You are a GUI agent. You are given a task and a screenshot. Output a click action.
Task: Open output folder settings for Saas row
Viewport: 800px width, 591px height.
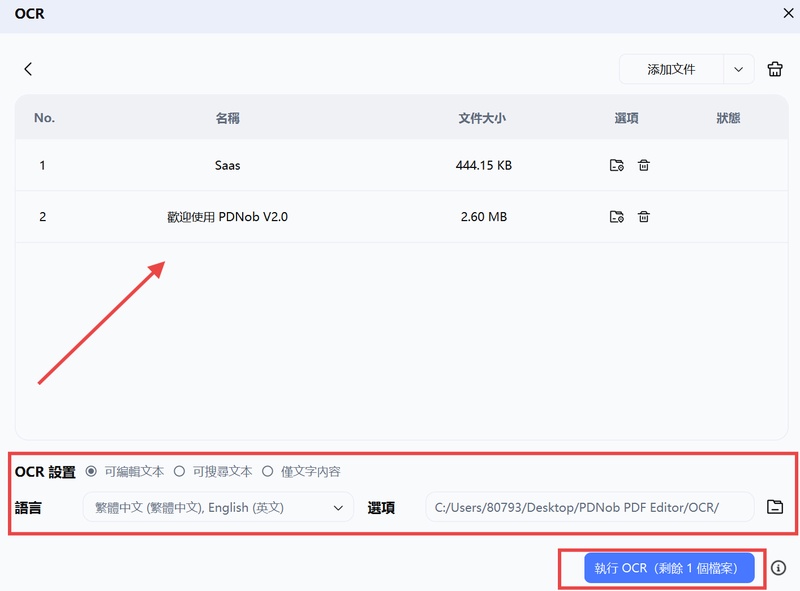(x=616, y=165)
